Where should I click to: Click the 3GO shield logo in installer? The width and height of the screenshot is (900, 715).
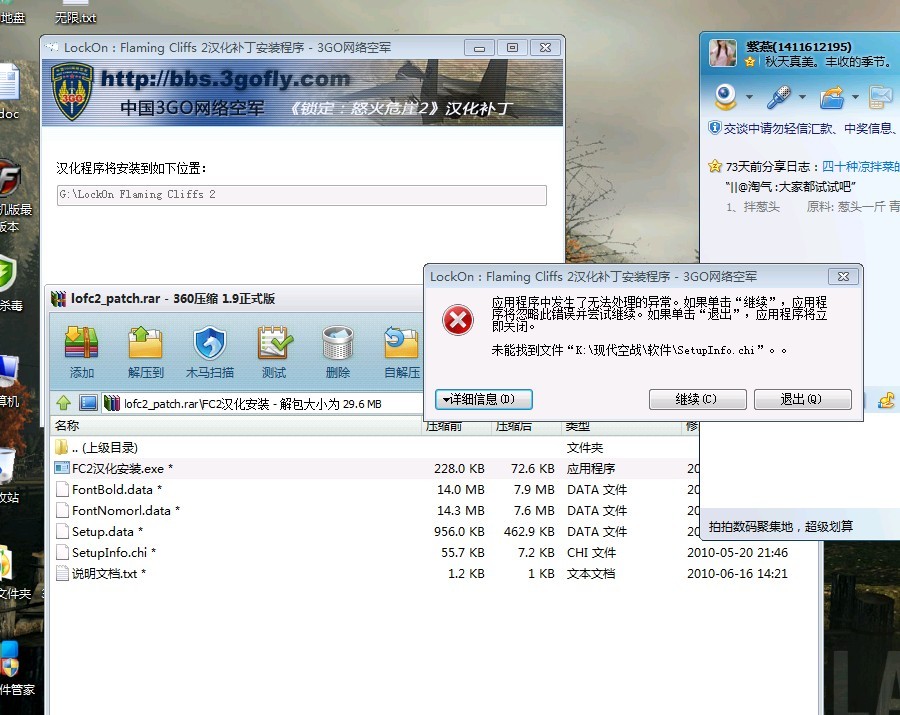(72, 92)
